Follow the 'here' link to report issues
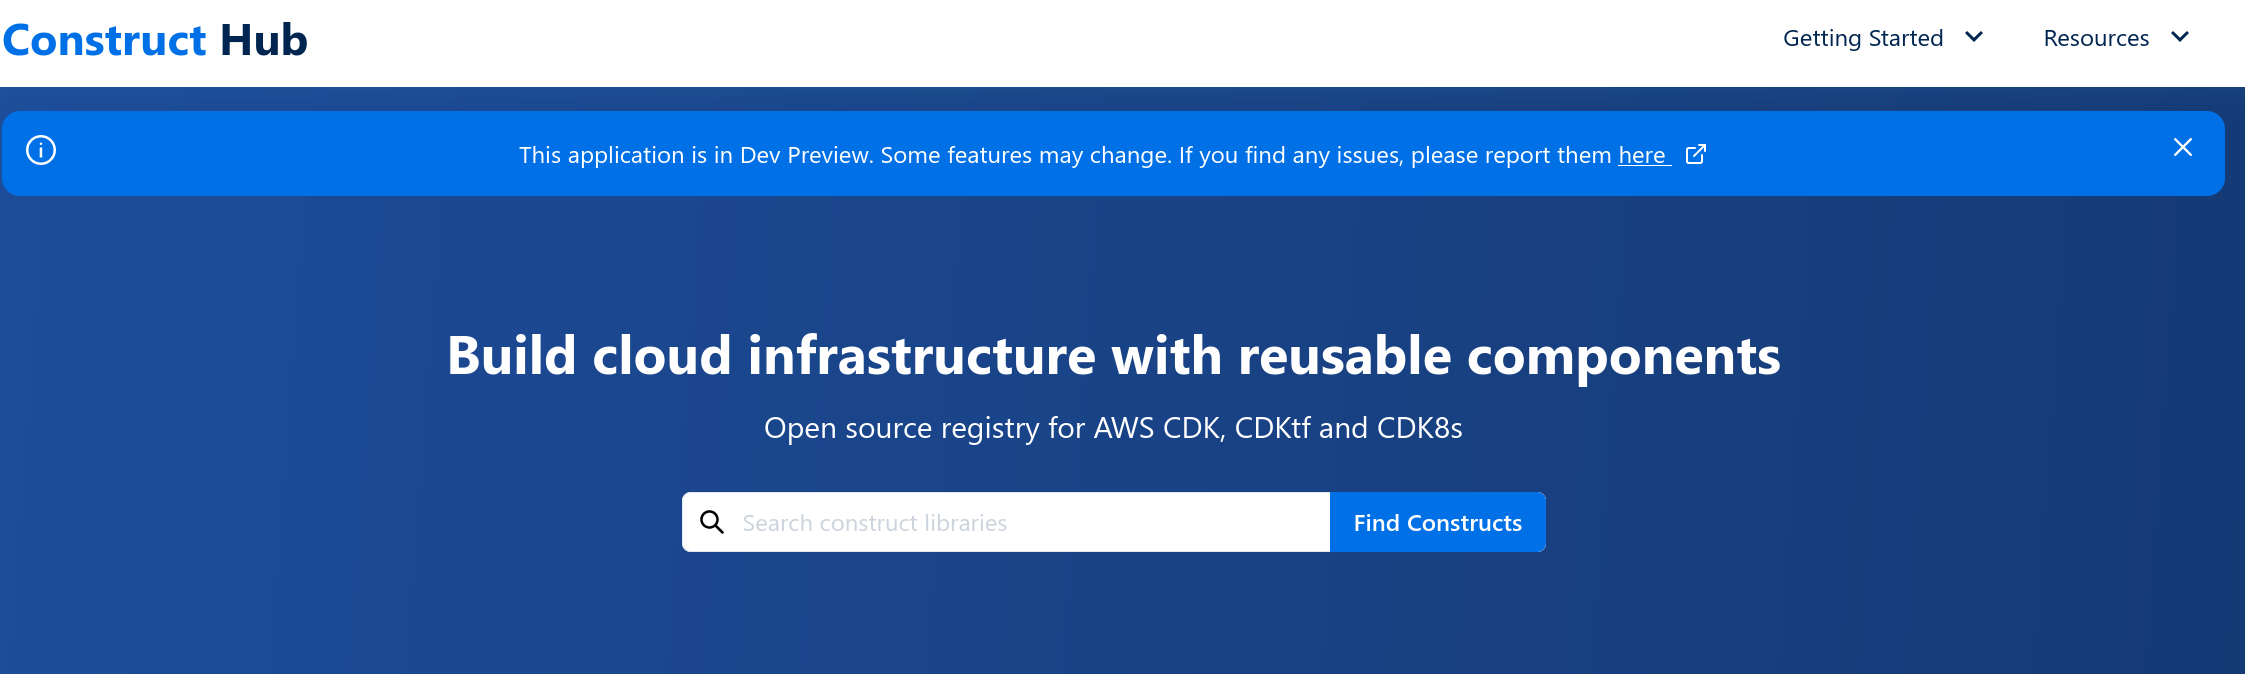The height and width of the screenshot is (674, 2245). coord(1643,155)
